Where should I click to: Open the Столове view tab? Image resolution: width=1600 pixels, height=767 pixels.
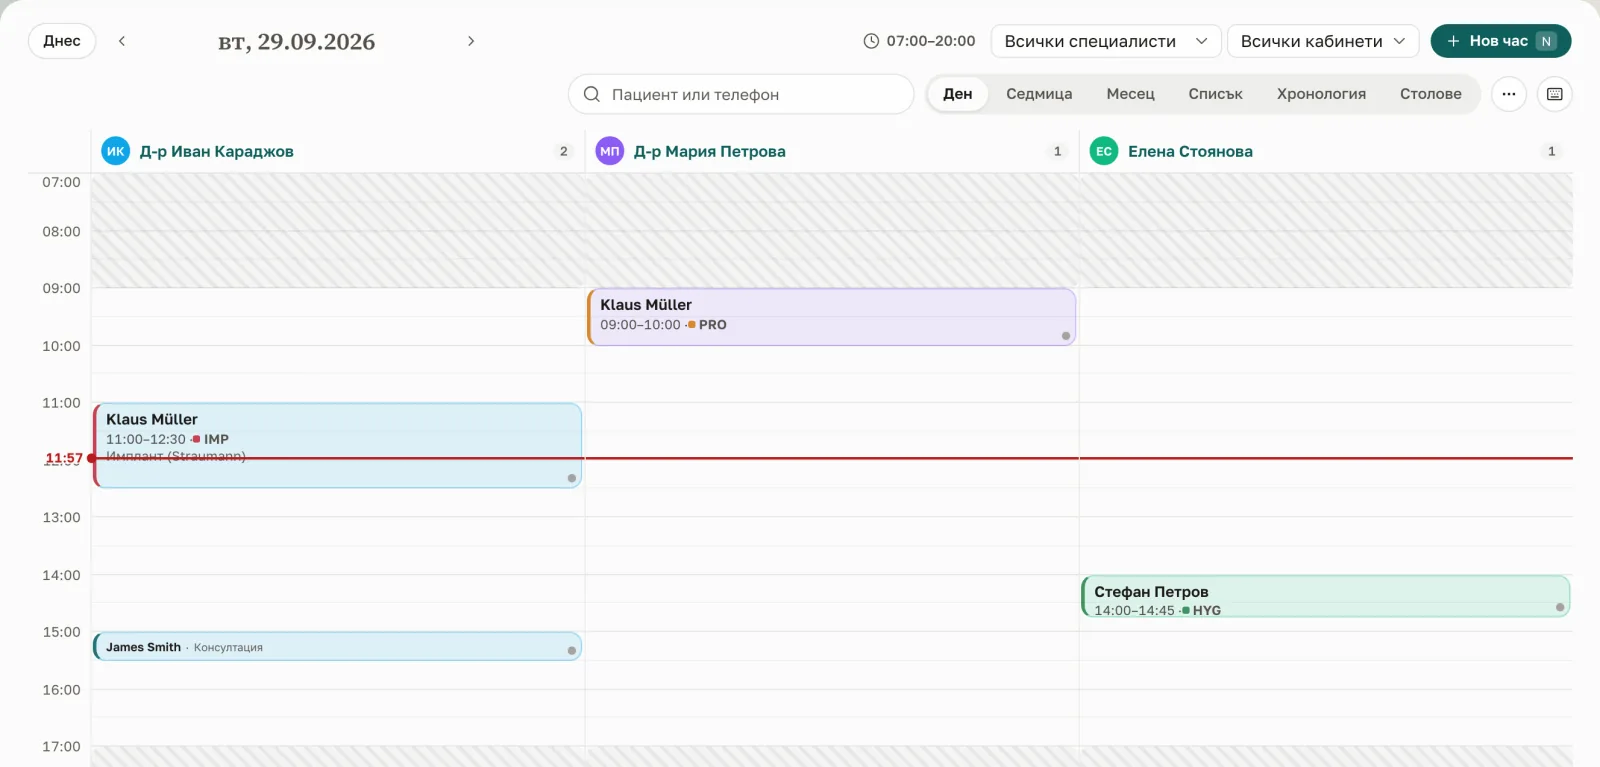(x=1430, y=94)
